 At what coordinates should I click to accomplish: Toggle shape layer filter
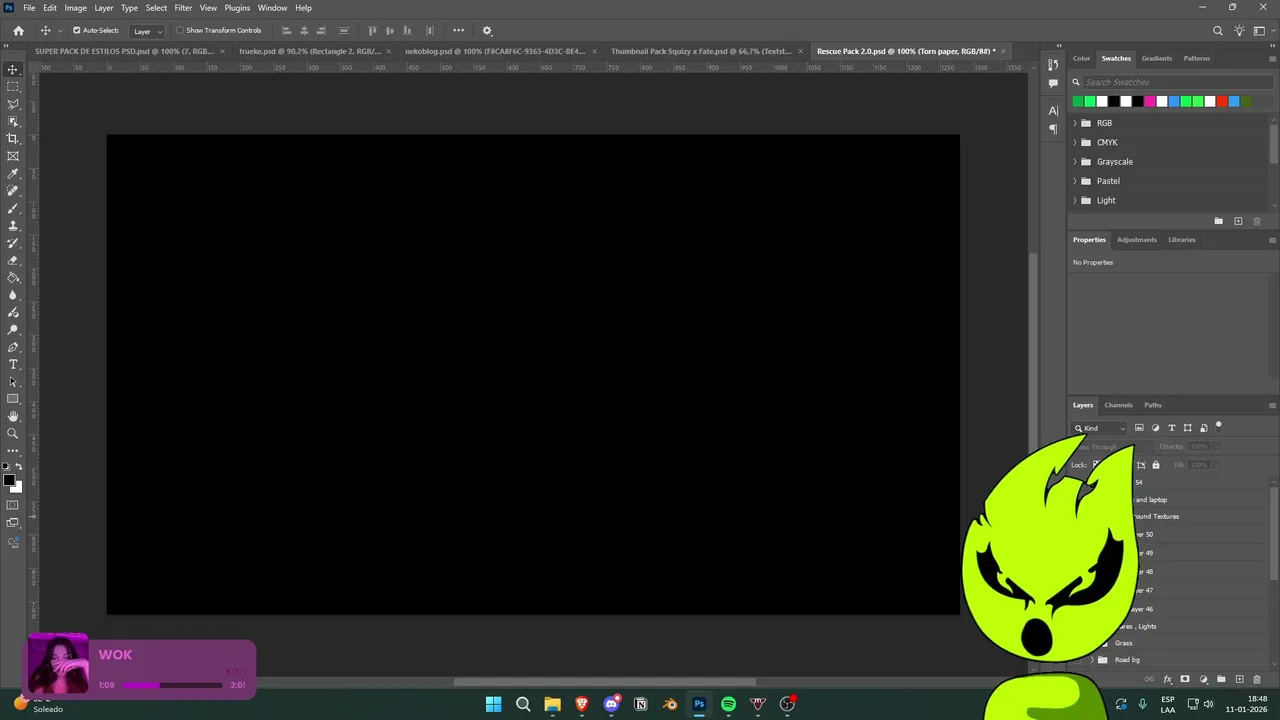(1188, 428)
